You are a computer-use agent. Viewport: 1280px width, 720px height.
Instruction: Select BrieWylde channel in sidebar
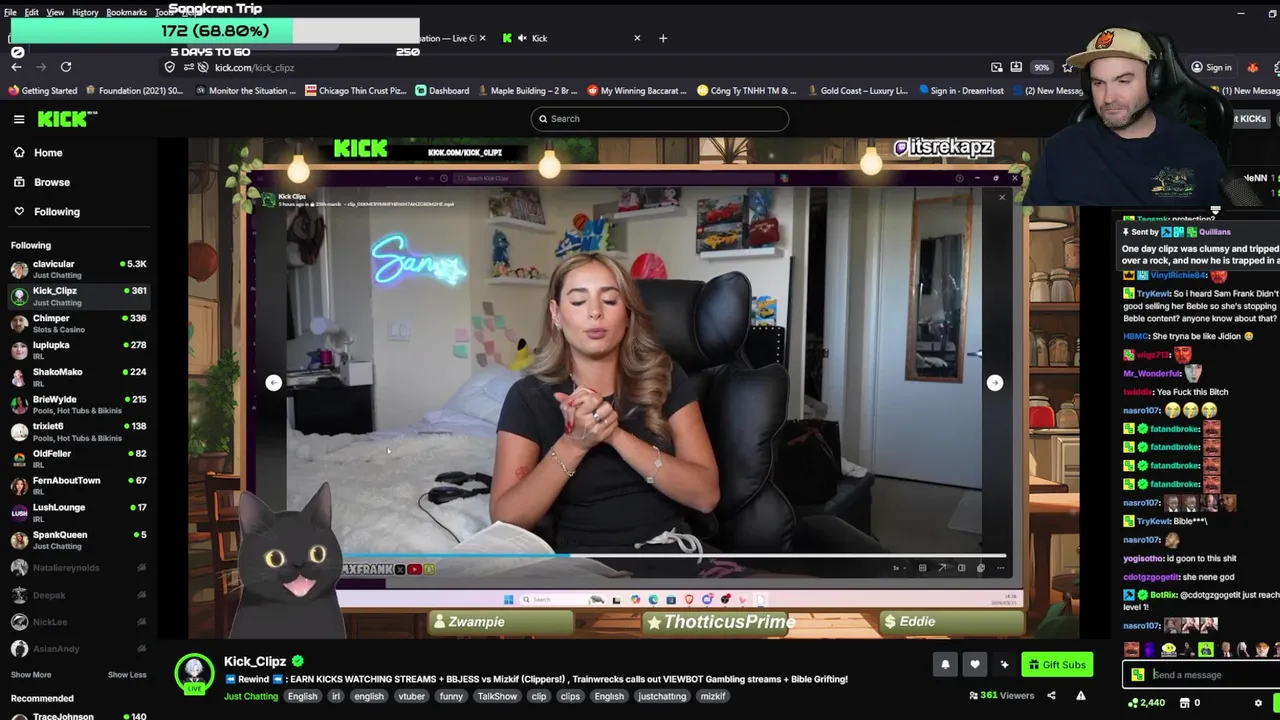(x=78, y=404)
